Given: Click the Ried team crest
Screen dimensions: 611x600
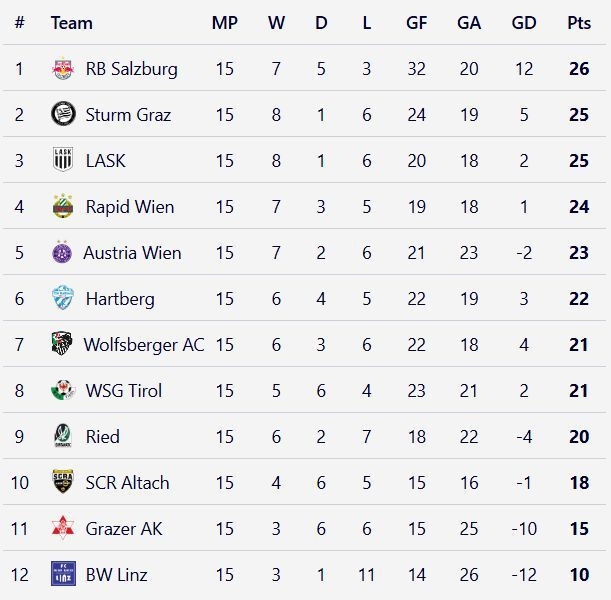Looking at the screenshot, I should (63, 437).
